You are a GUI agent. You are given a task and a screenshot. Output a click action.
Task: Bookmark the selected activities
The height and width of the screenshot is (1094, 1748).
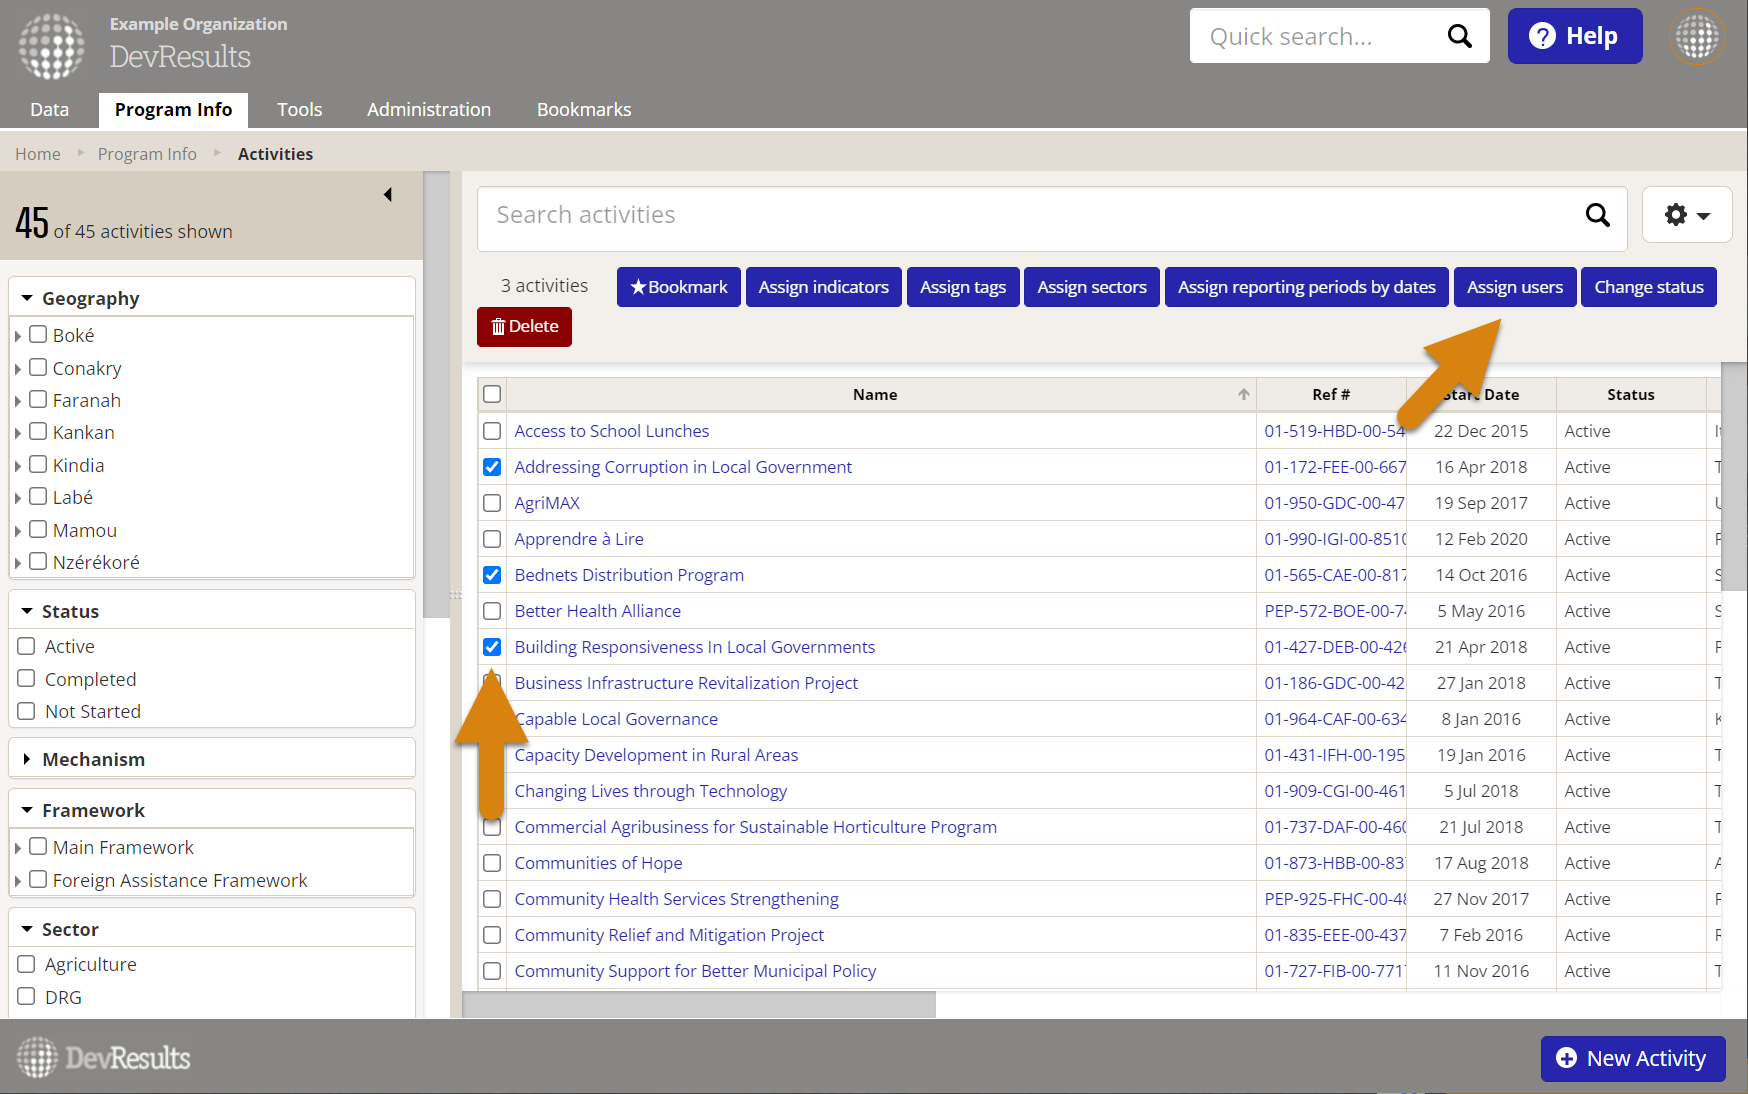pyautogui.click(x=679, y=287)
